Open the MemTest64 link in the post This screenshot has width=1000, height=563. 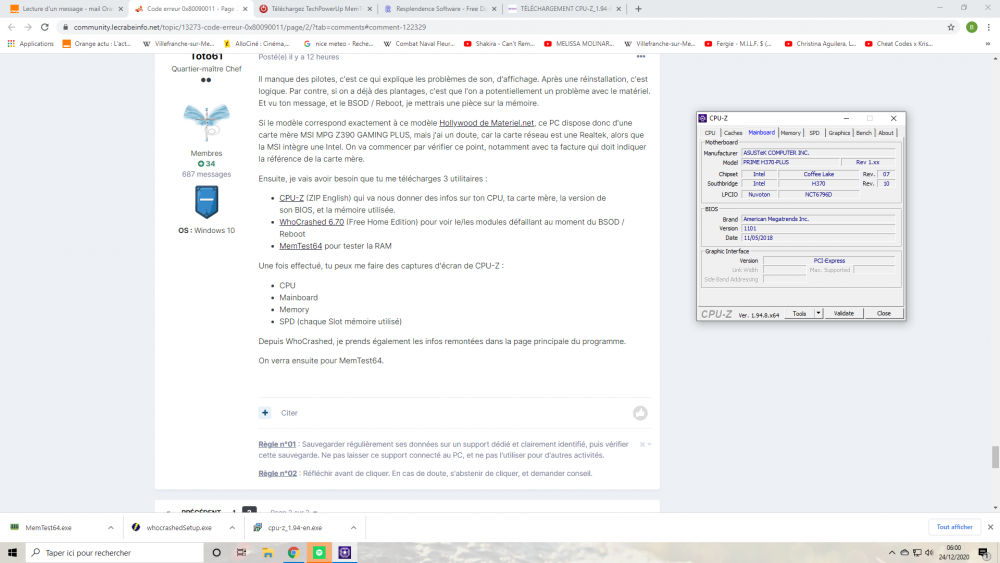(x=300, y=246)
